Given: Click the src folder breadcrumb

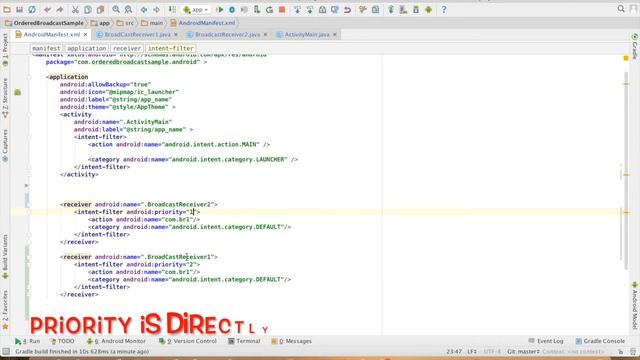Looking at the screenshot, I should coord(125,23).
